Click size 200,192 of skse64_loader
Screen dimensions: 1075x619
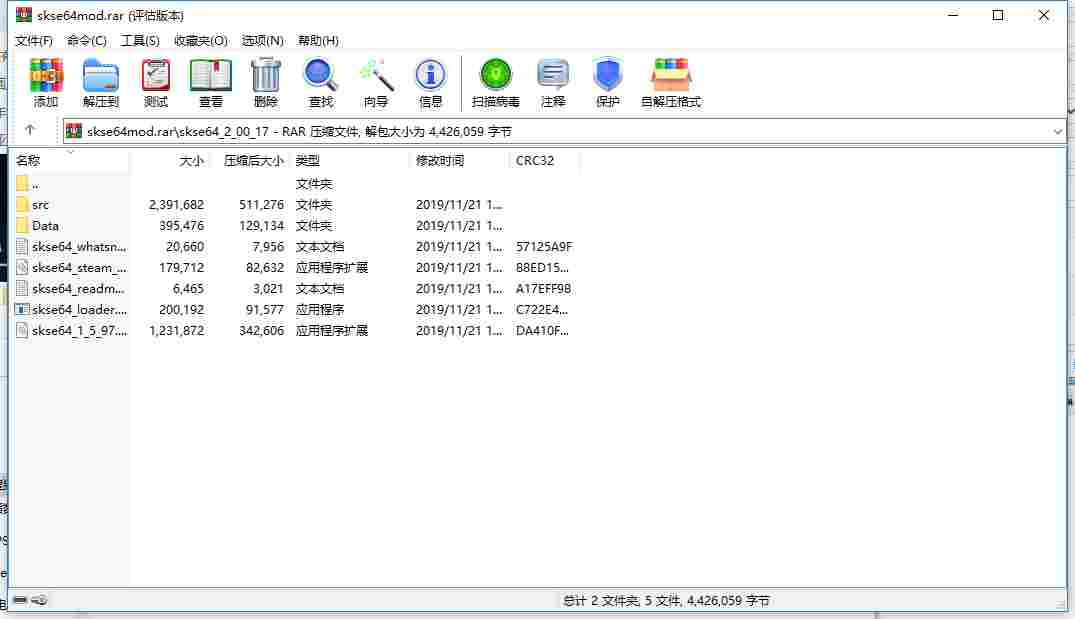(181, 309)
